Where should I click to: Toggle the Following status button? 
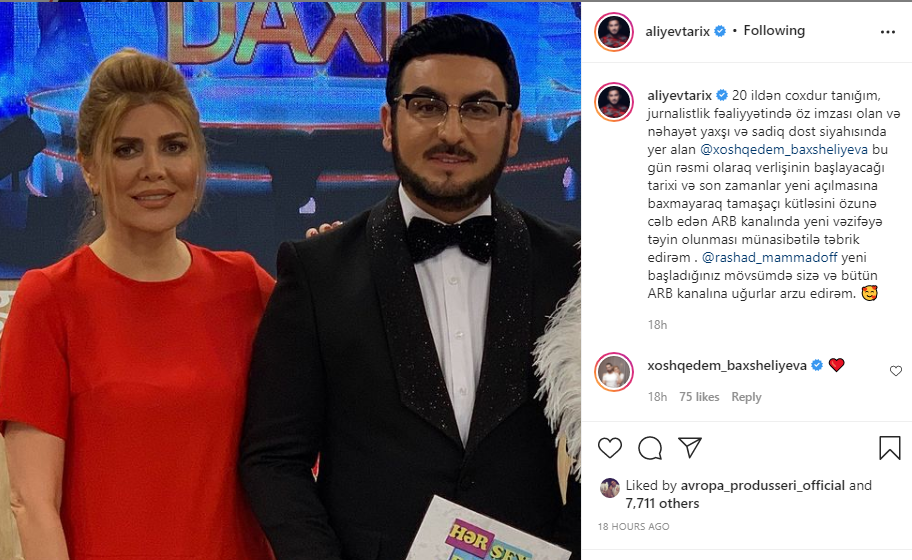point(774,30)
